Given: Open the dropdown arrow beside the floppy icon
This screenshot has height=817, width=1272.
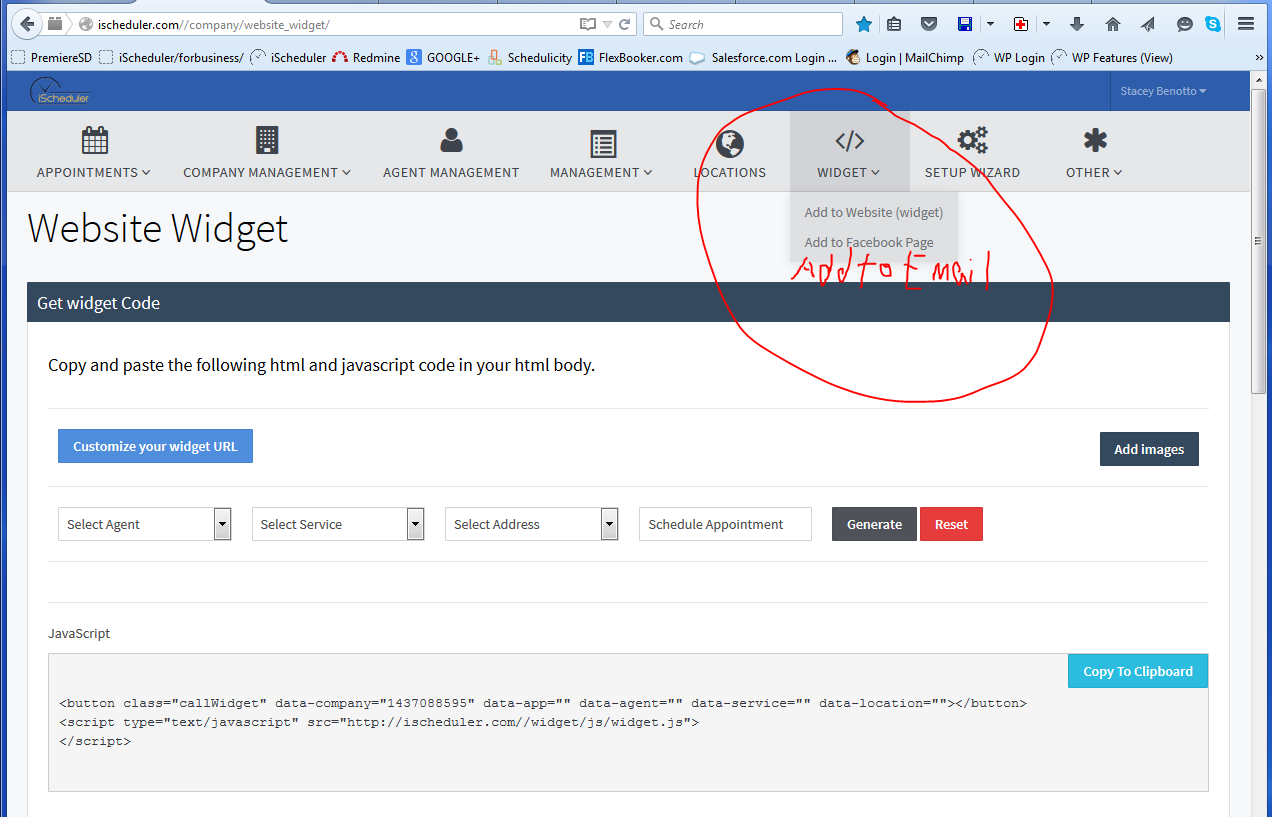Looking at the screenshot, I should coord(990,24).
